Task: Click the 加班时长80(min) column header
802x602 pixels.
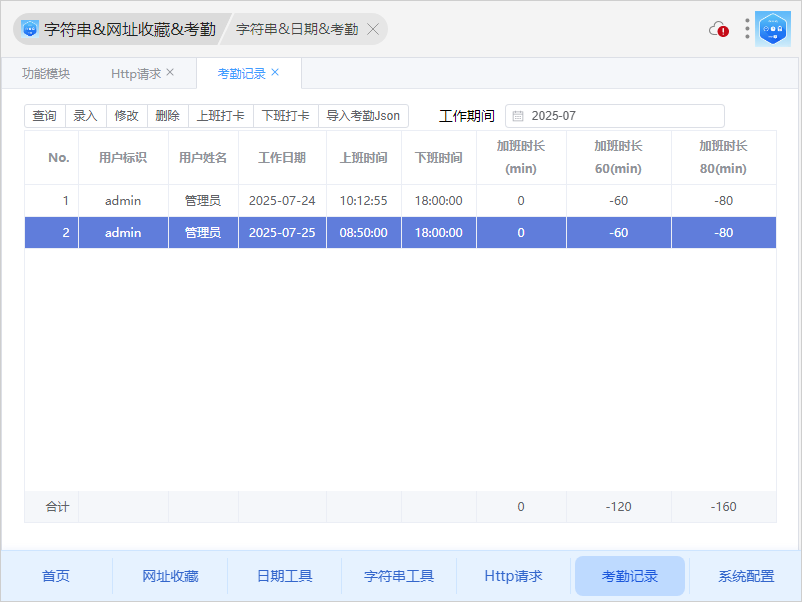Action: pos(724,158)
